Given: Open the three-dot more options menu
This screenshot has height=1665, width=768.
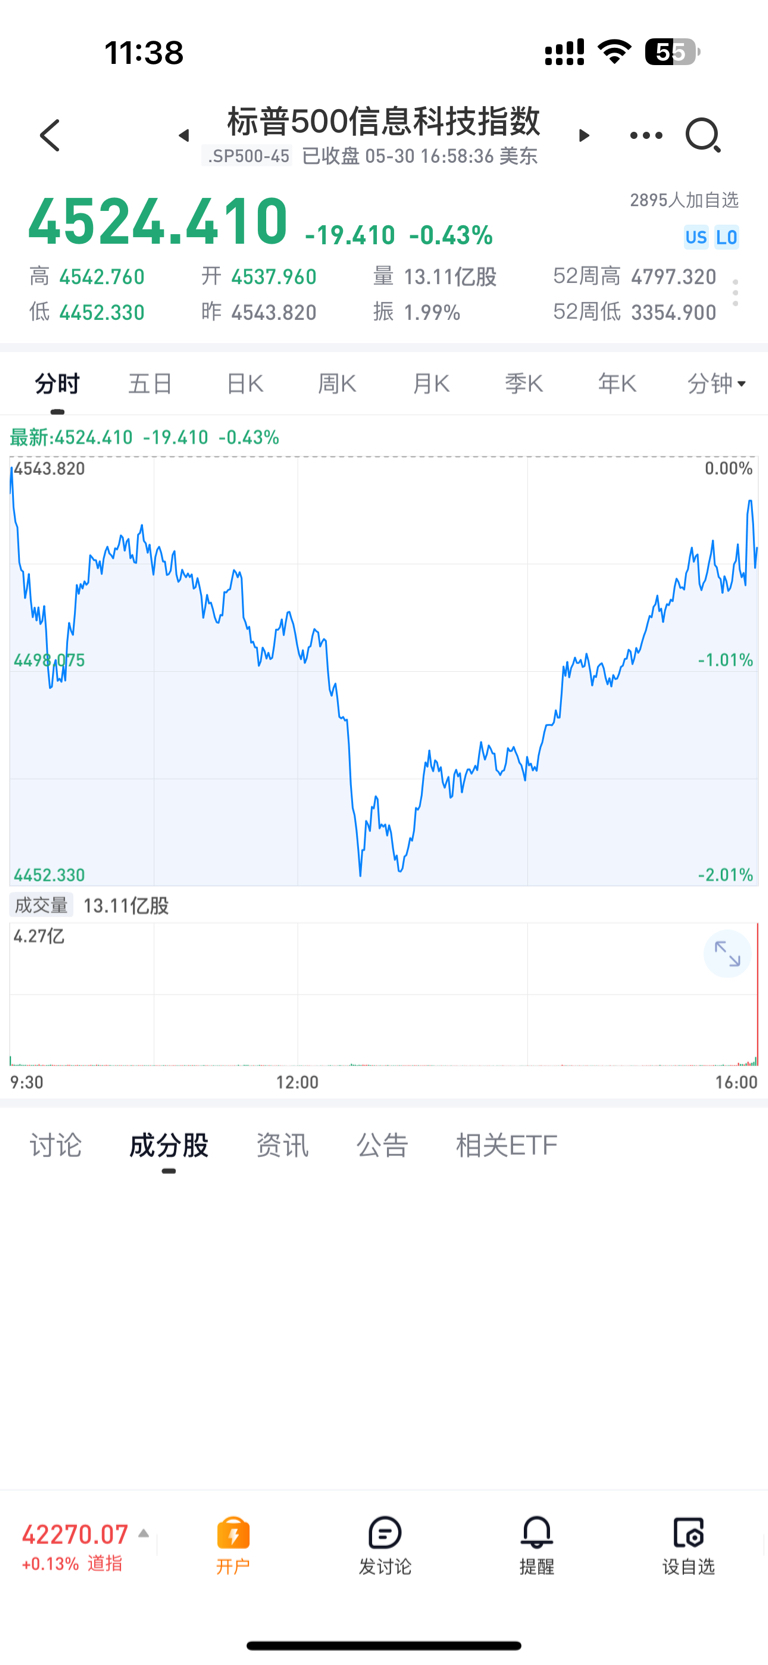Looking at the screenshot, I should click(646, 135).
